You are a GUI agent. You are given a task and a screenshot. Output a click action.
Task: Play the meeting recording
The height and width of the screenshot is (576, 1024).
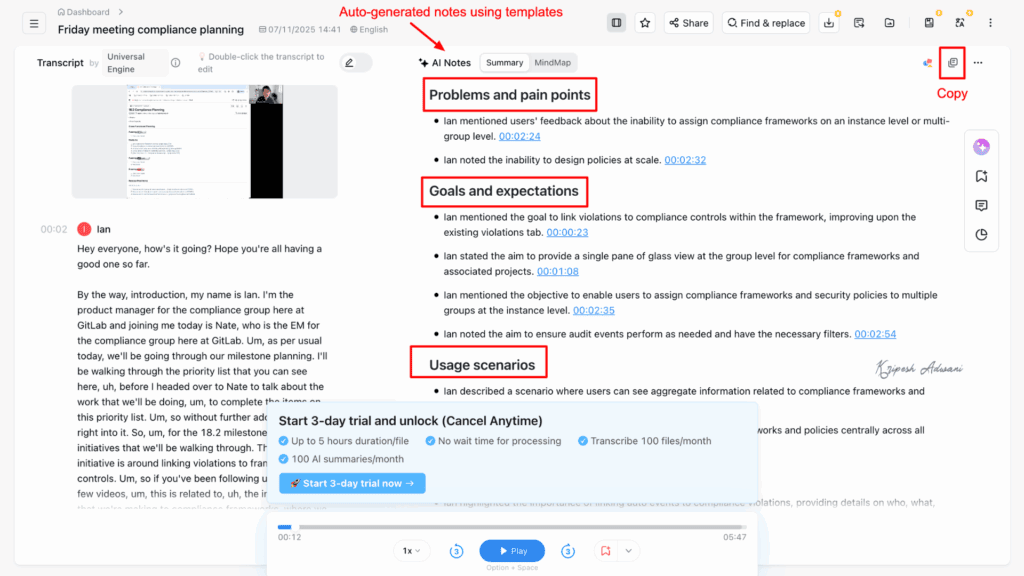[512, 551]
